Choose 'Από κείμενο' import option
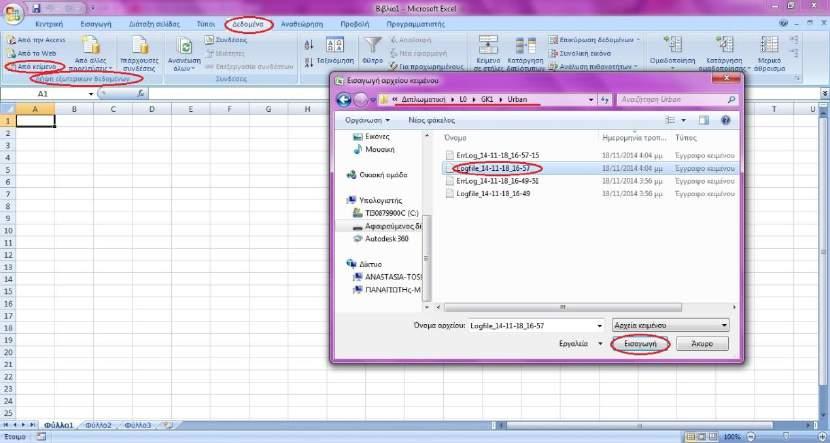830x443 pixels. (x=34, y=67)
